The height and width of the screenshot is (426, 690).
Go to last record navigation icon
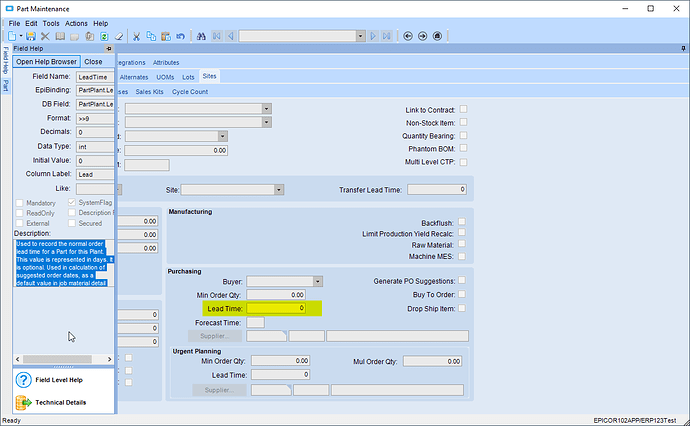pyautogui.click(x=386, y=36)
